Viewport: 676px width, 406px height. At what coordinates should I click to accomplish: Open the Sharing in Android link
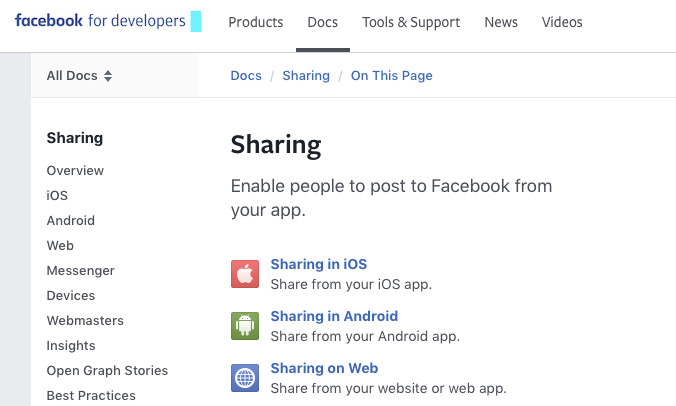[x=334, y=316]
